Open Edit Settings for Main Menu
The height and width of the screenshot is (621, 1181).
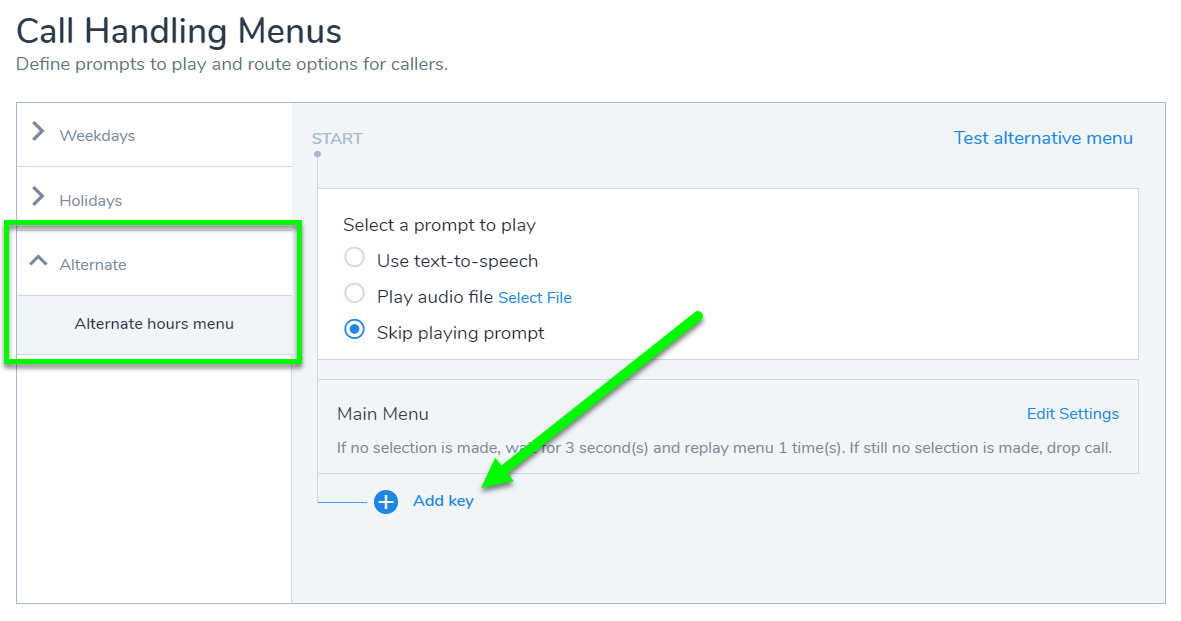(x=1072, y=414)
